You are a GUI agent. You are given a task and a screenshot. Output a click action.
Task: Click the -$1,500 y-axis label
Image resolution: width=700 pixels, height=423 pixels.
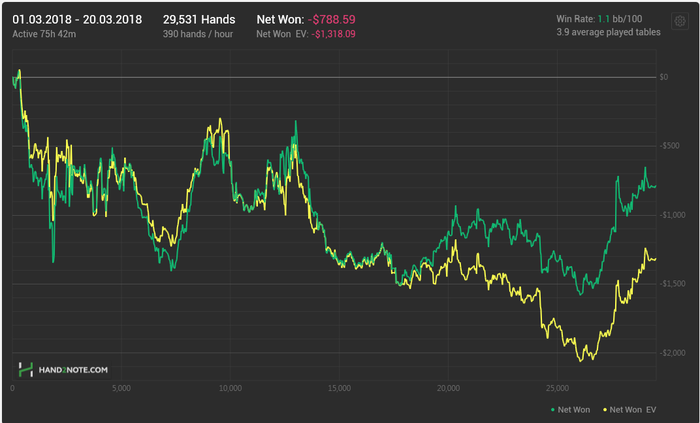(x=672, y=284)
